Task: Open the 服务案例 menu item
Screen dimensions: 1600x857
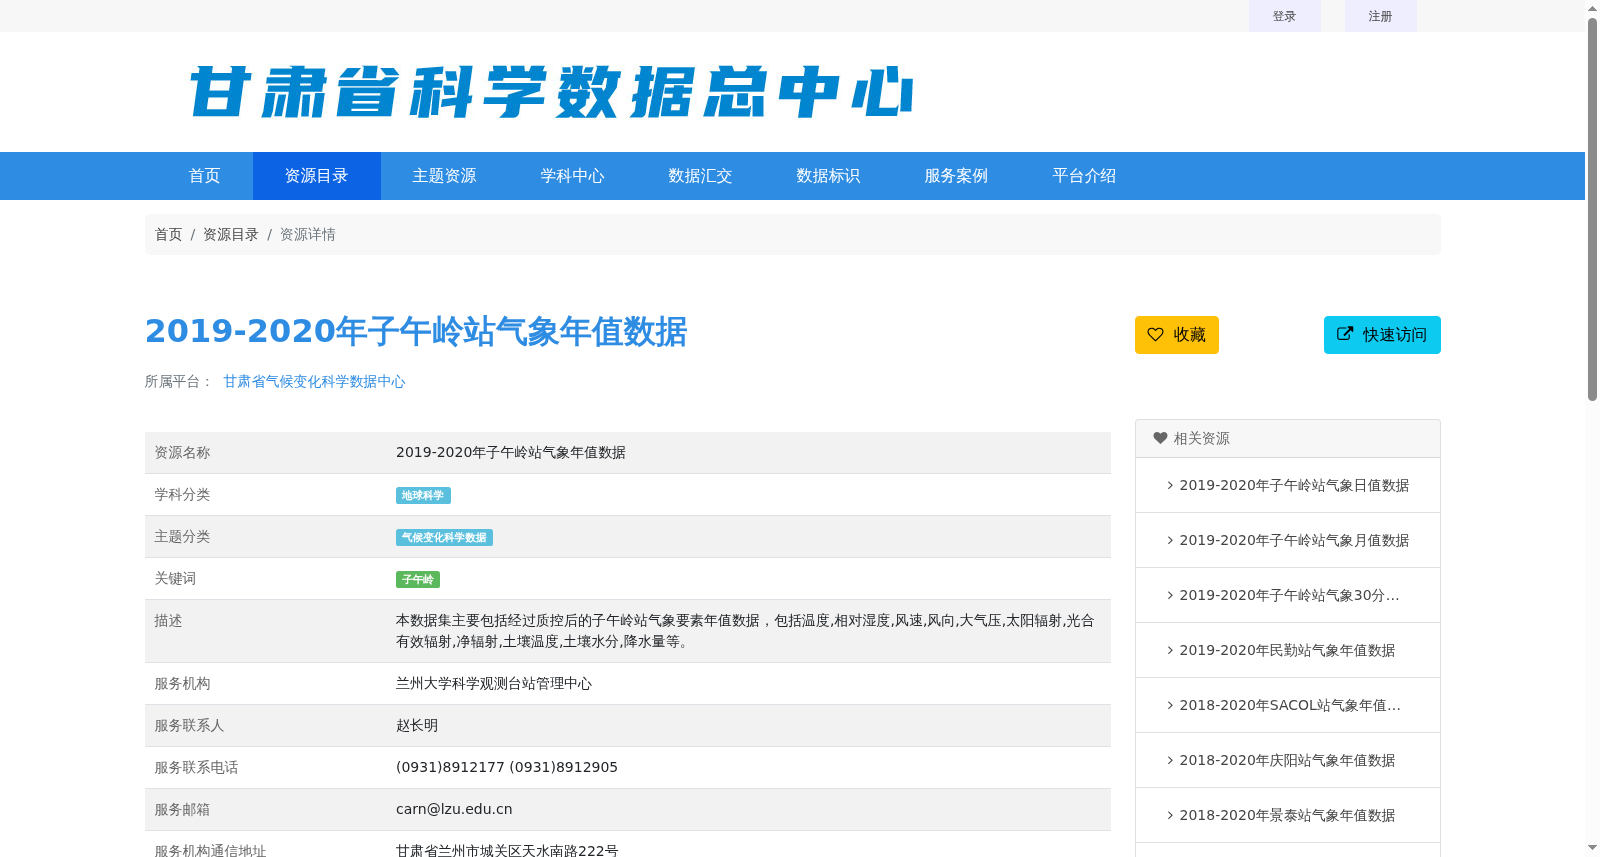Action: (957, 176)
